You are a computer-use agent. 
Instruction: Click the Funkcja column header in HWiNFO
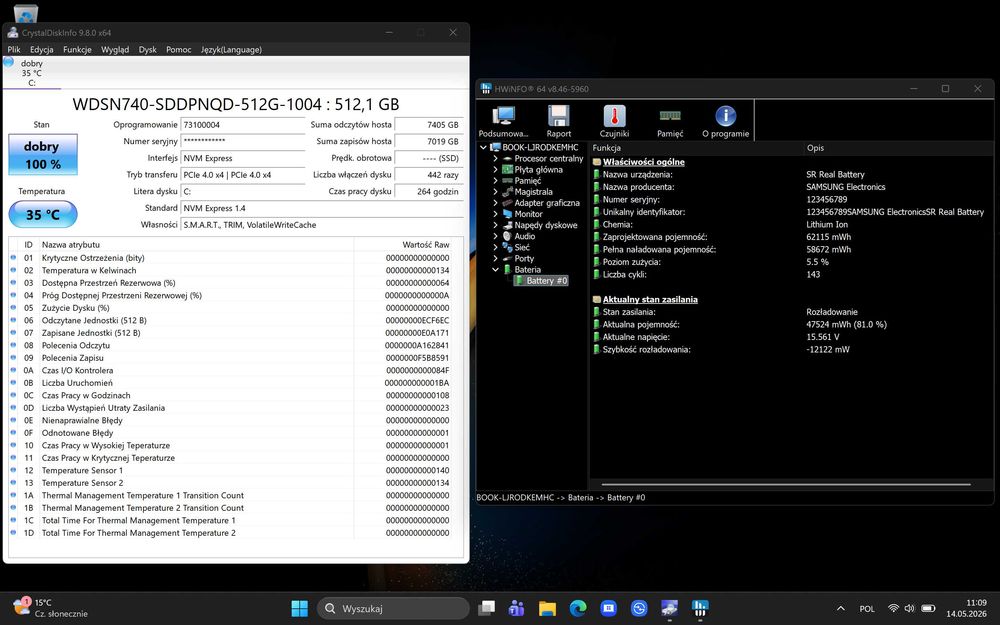tap(696, 148)
